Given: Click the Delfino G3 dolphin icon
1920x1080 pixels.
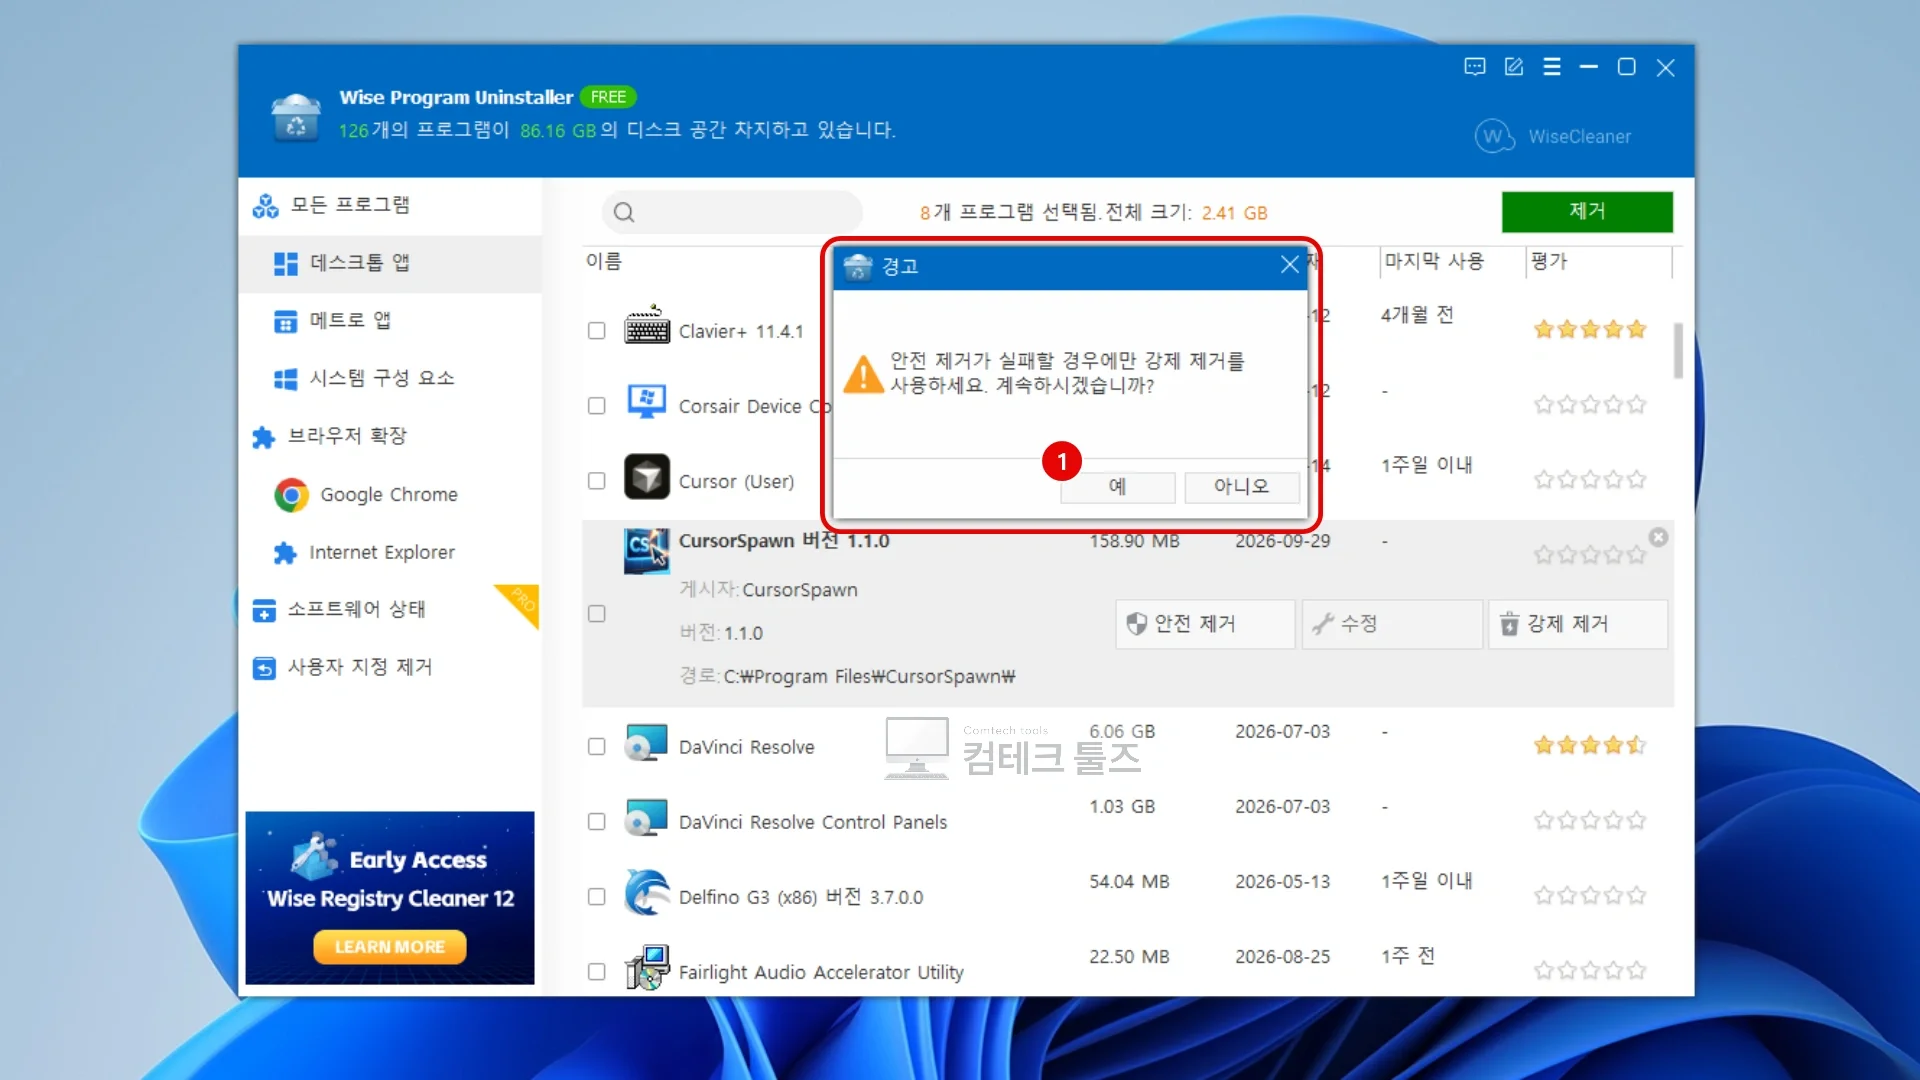Looking at the screenshot, I should click(x=647, y=892).
